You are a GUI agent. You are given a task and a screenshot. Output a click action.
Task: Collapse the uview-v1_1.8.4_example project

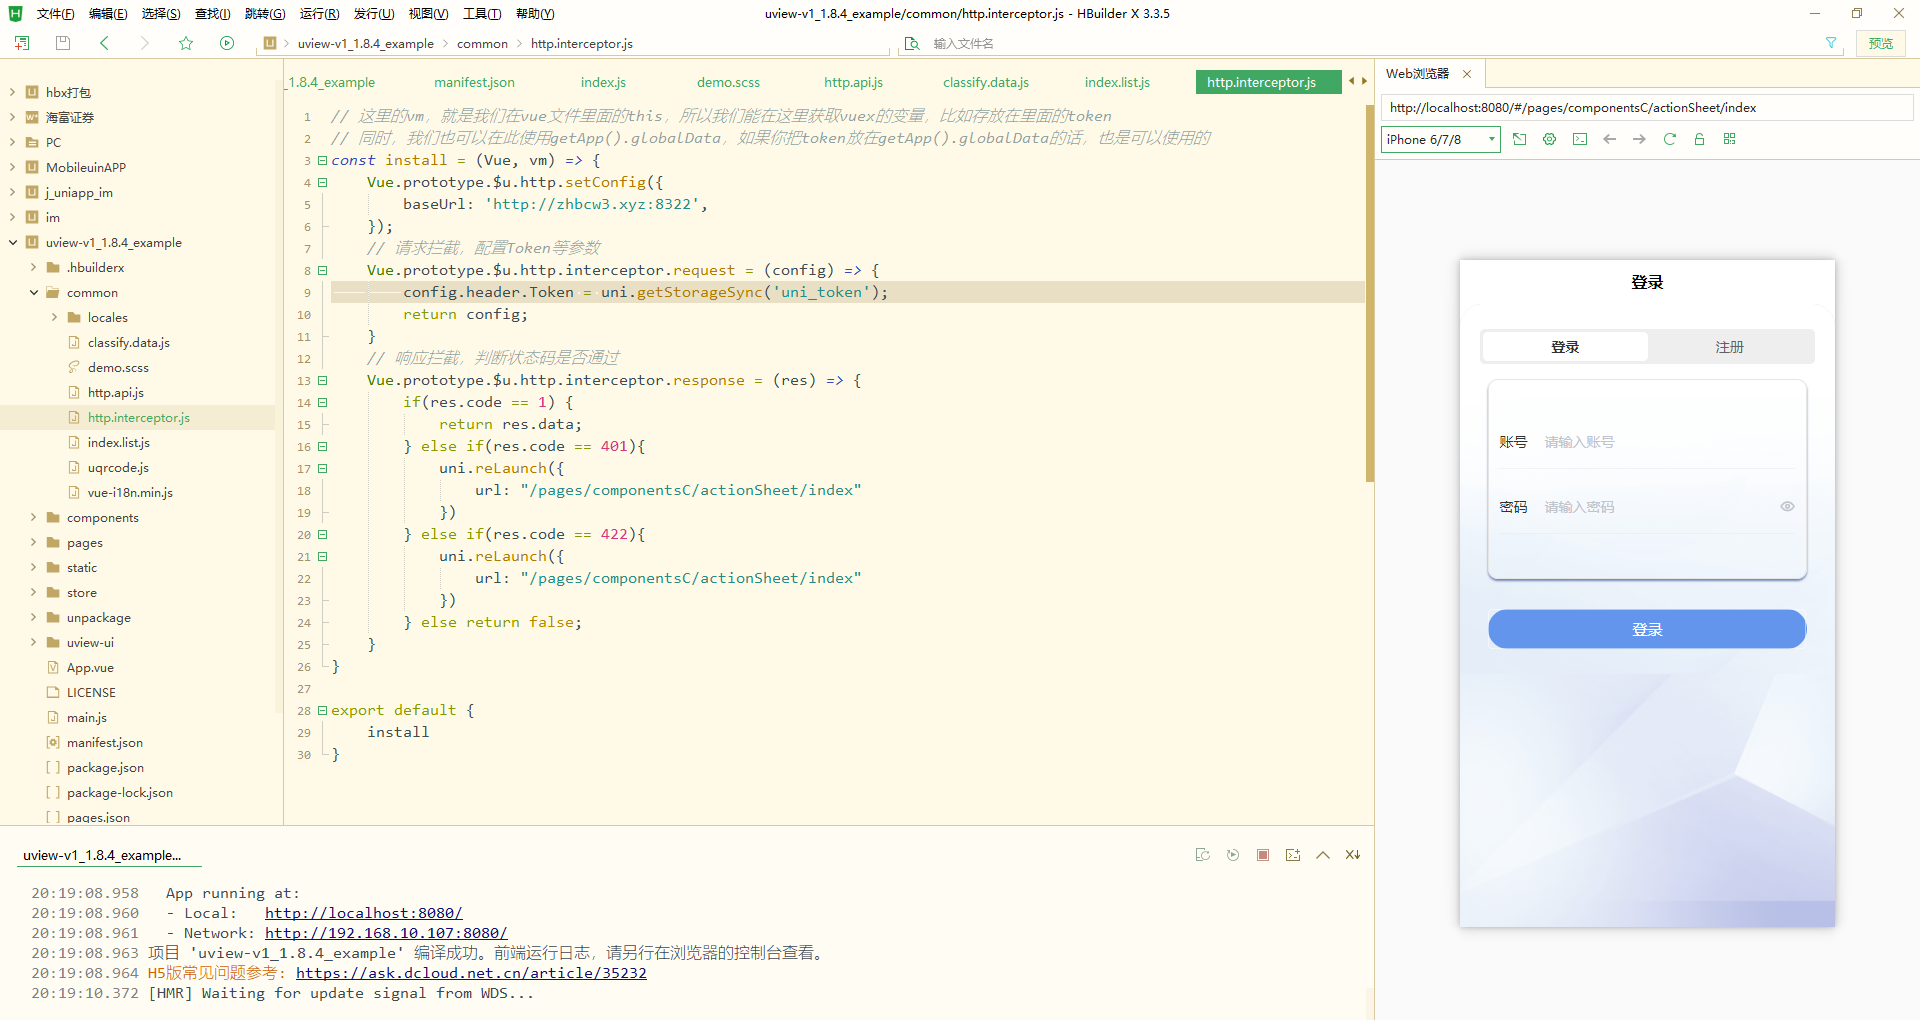pyautogui.click(x=12, y=242)
